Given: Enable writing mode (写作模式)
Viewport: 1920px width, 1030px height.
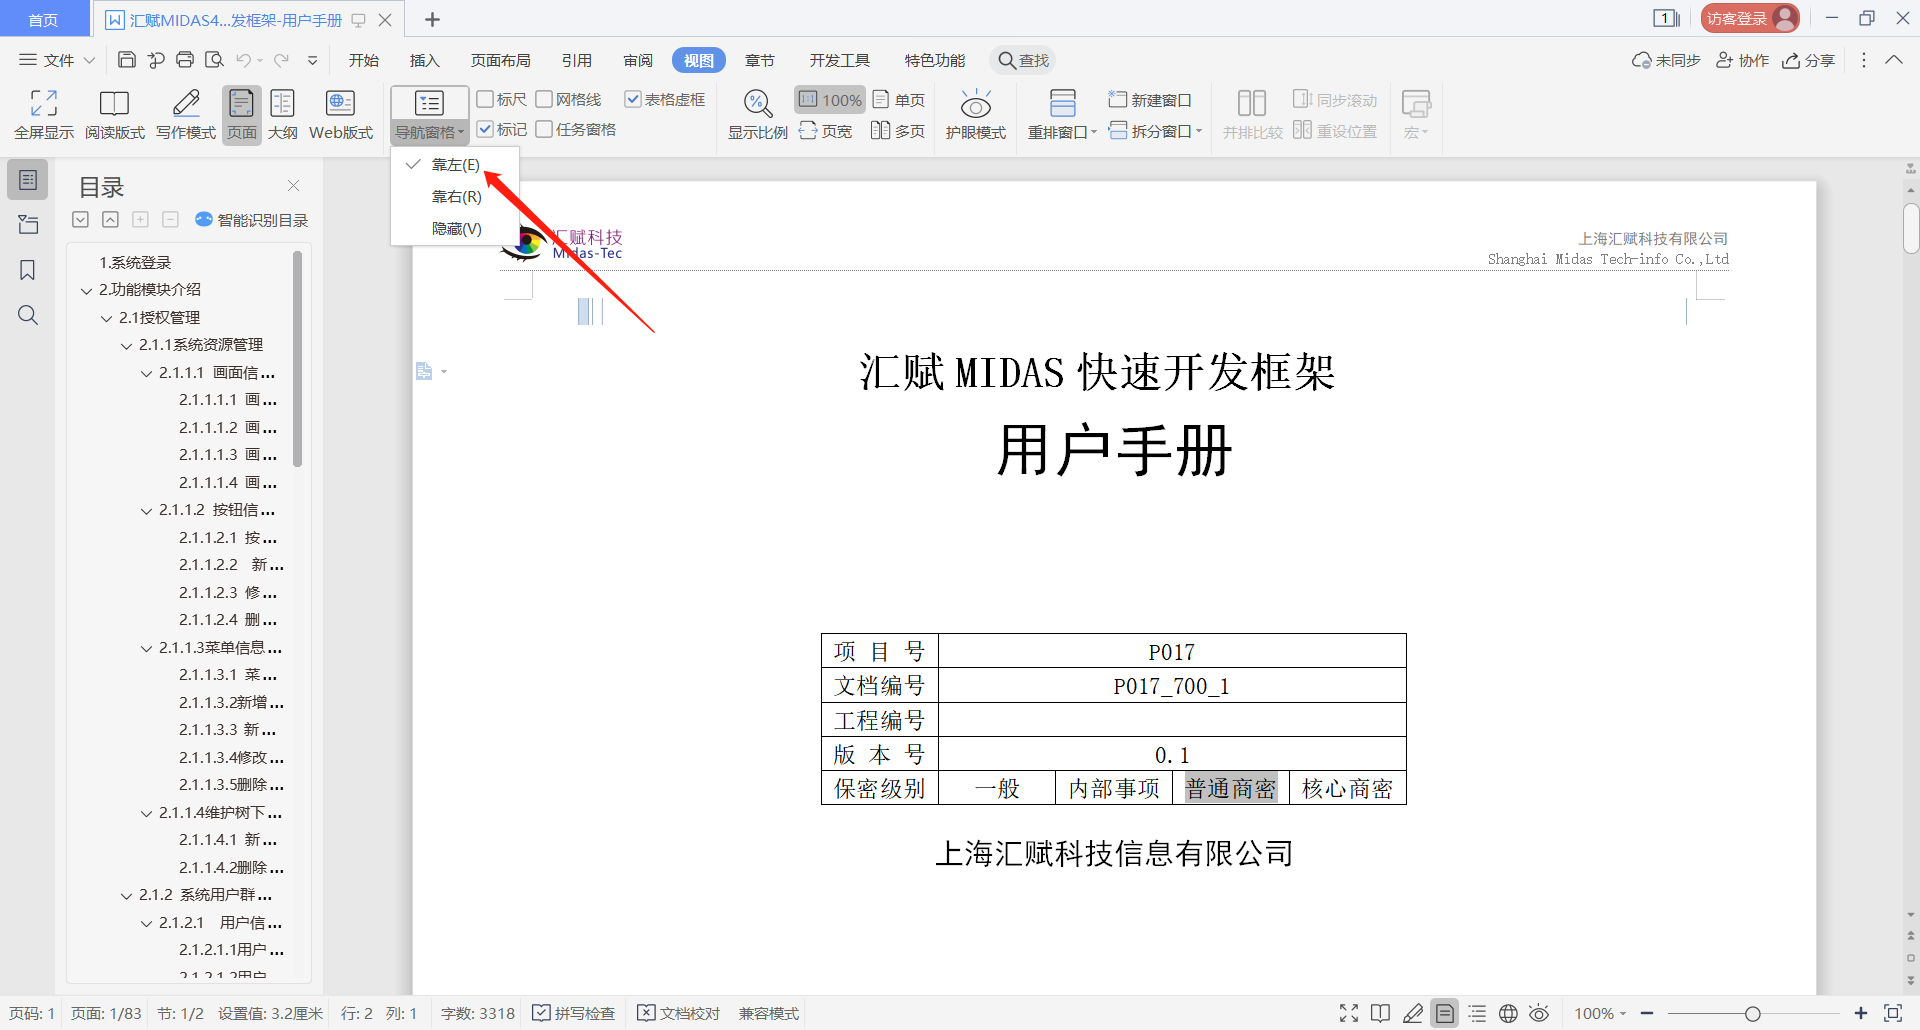Looking at the screenshot, I should point(186,115).
